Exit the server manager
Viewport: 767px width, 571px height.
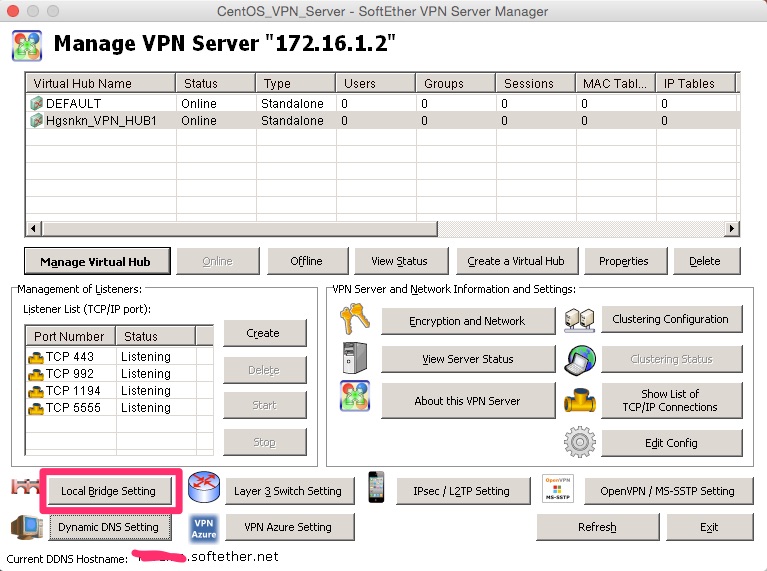click(710, 527)
